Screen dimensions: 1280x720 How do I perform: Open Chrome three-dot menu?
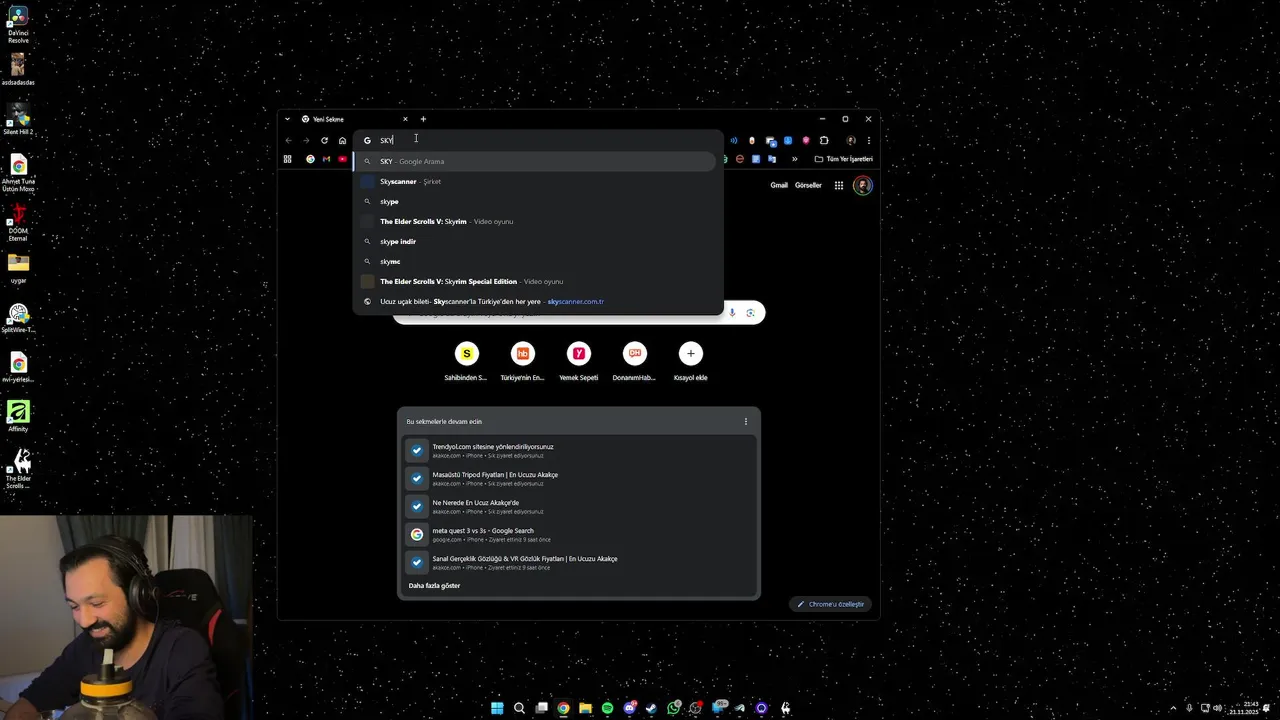[868, 140]
